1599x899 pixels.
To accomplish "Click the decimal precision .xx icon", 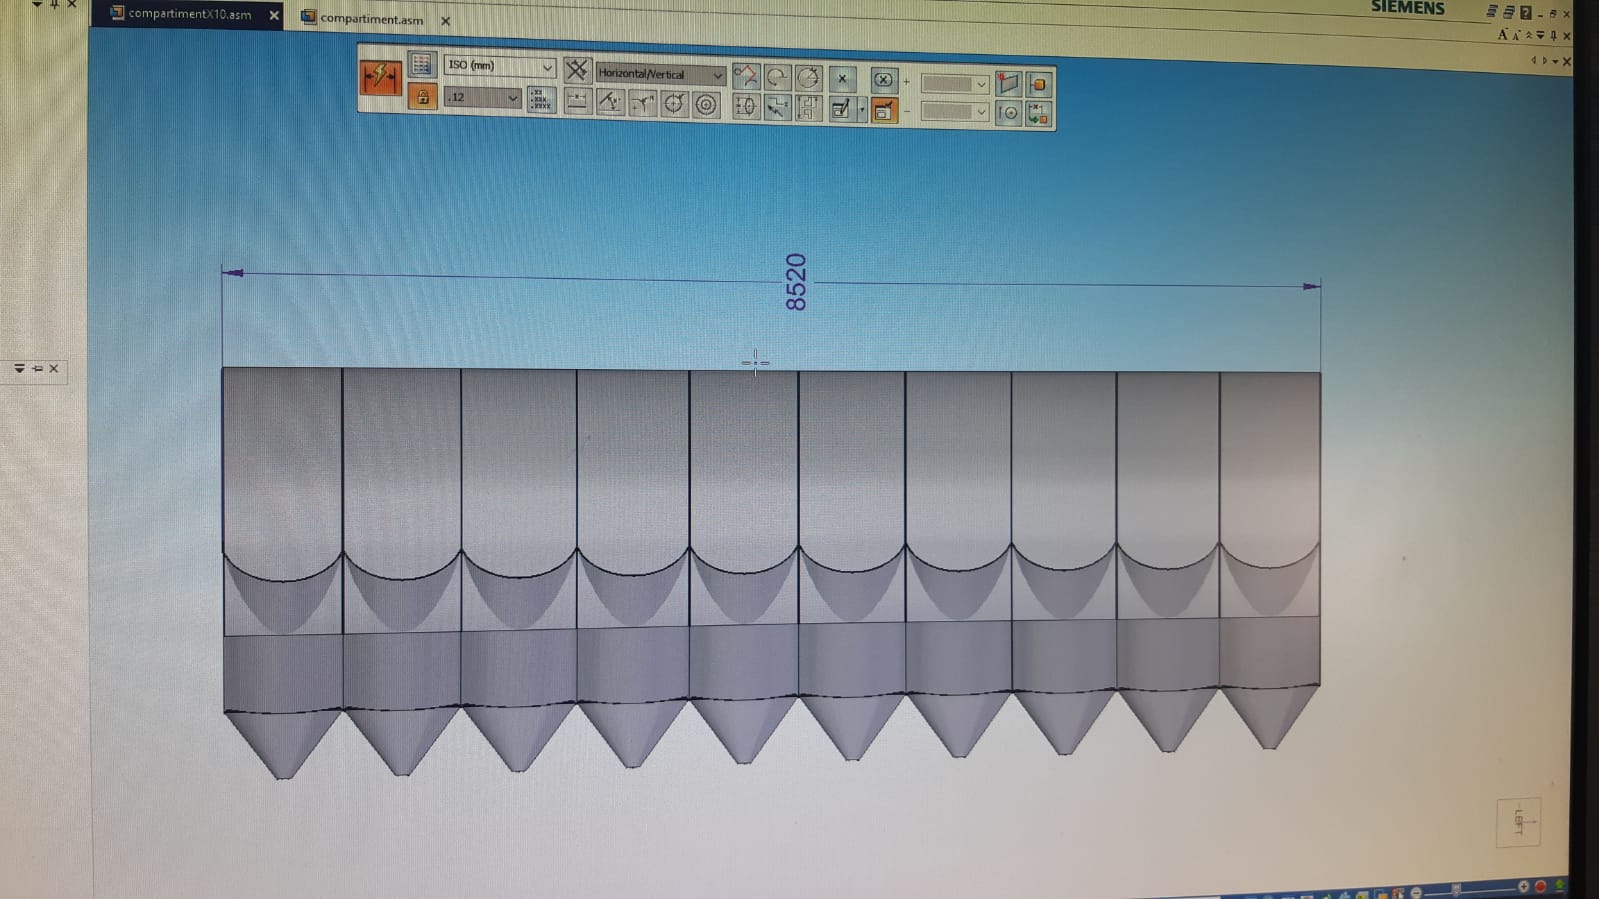I will (541, 100).
